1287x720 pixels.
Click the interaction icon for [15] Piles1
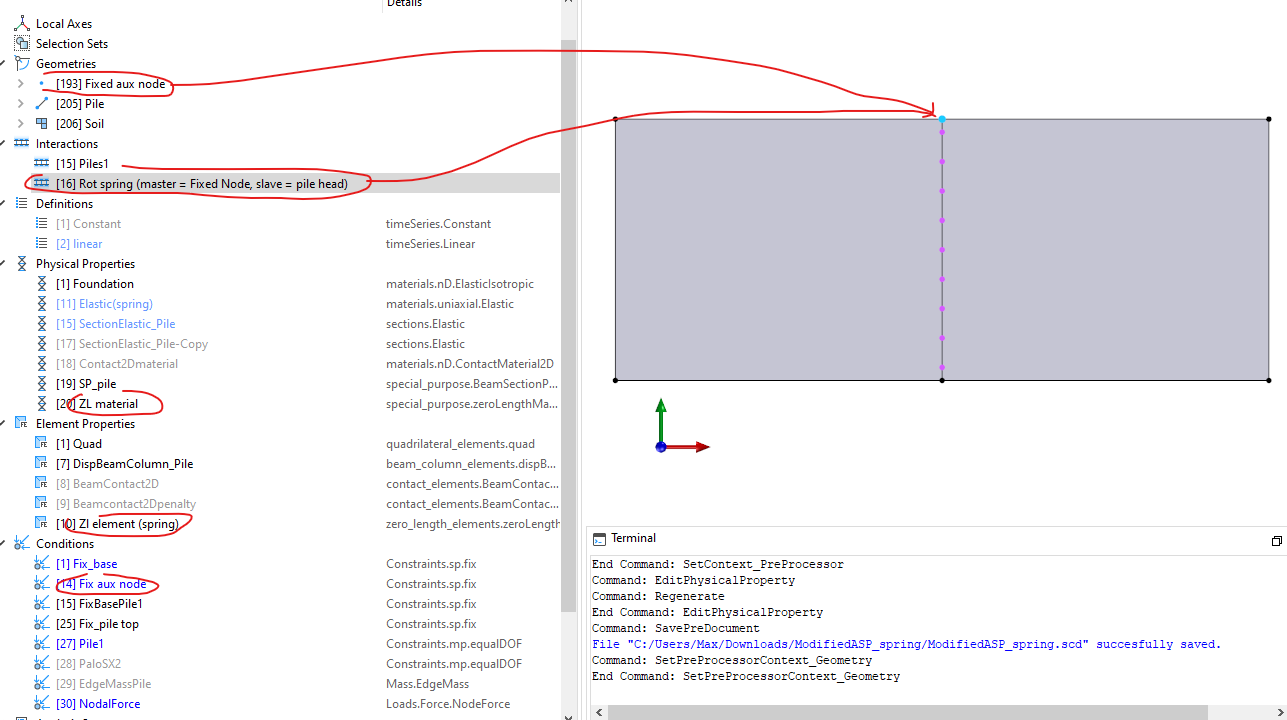click(x=42, y=163)
